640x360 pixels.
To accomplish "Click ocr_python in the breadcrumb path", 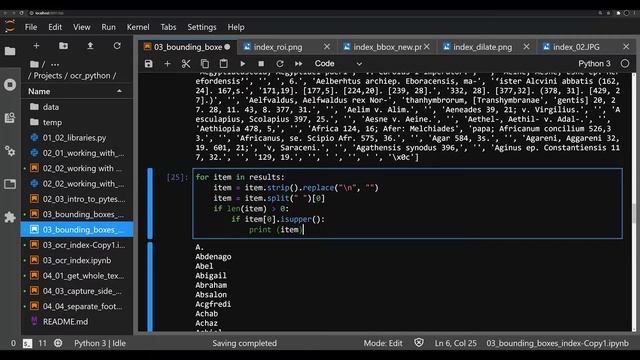I will pos(90,76).
